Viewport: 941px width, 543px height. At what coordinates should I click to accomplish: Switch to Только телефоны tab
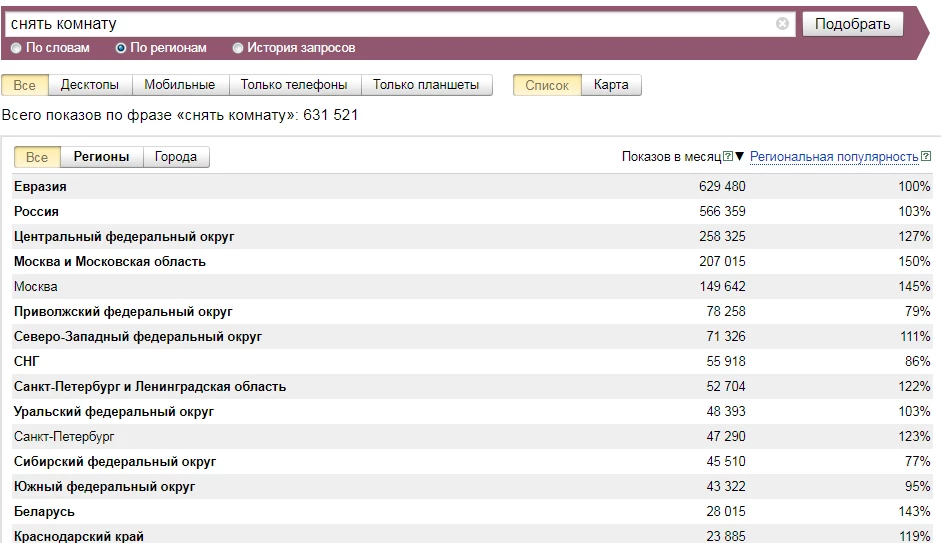click(x=294, y=85)
